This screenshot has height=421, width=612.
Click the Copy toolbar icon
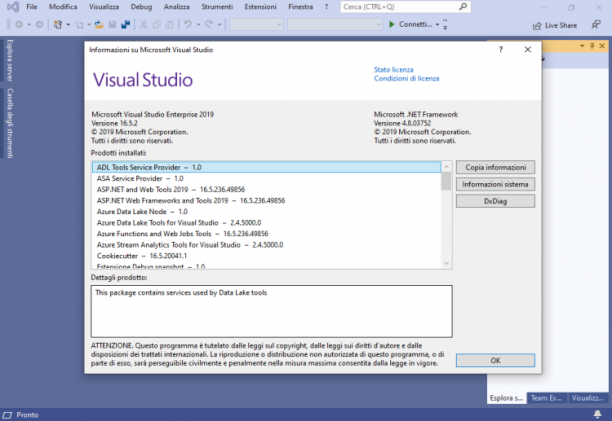(x=157, y=25)
